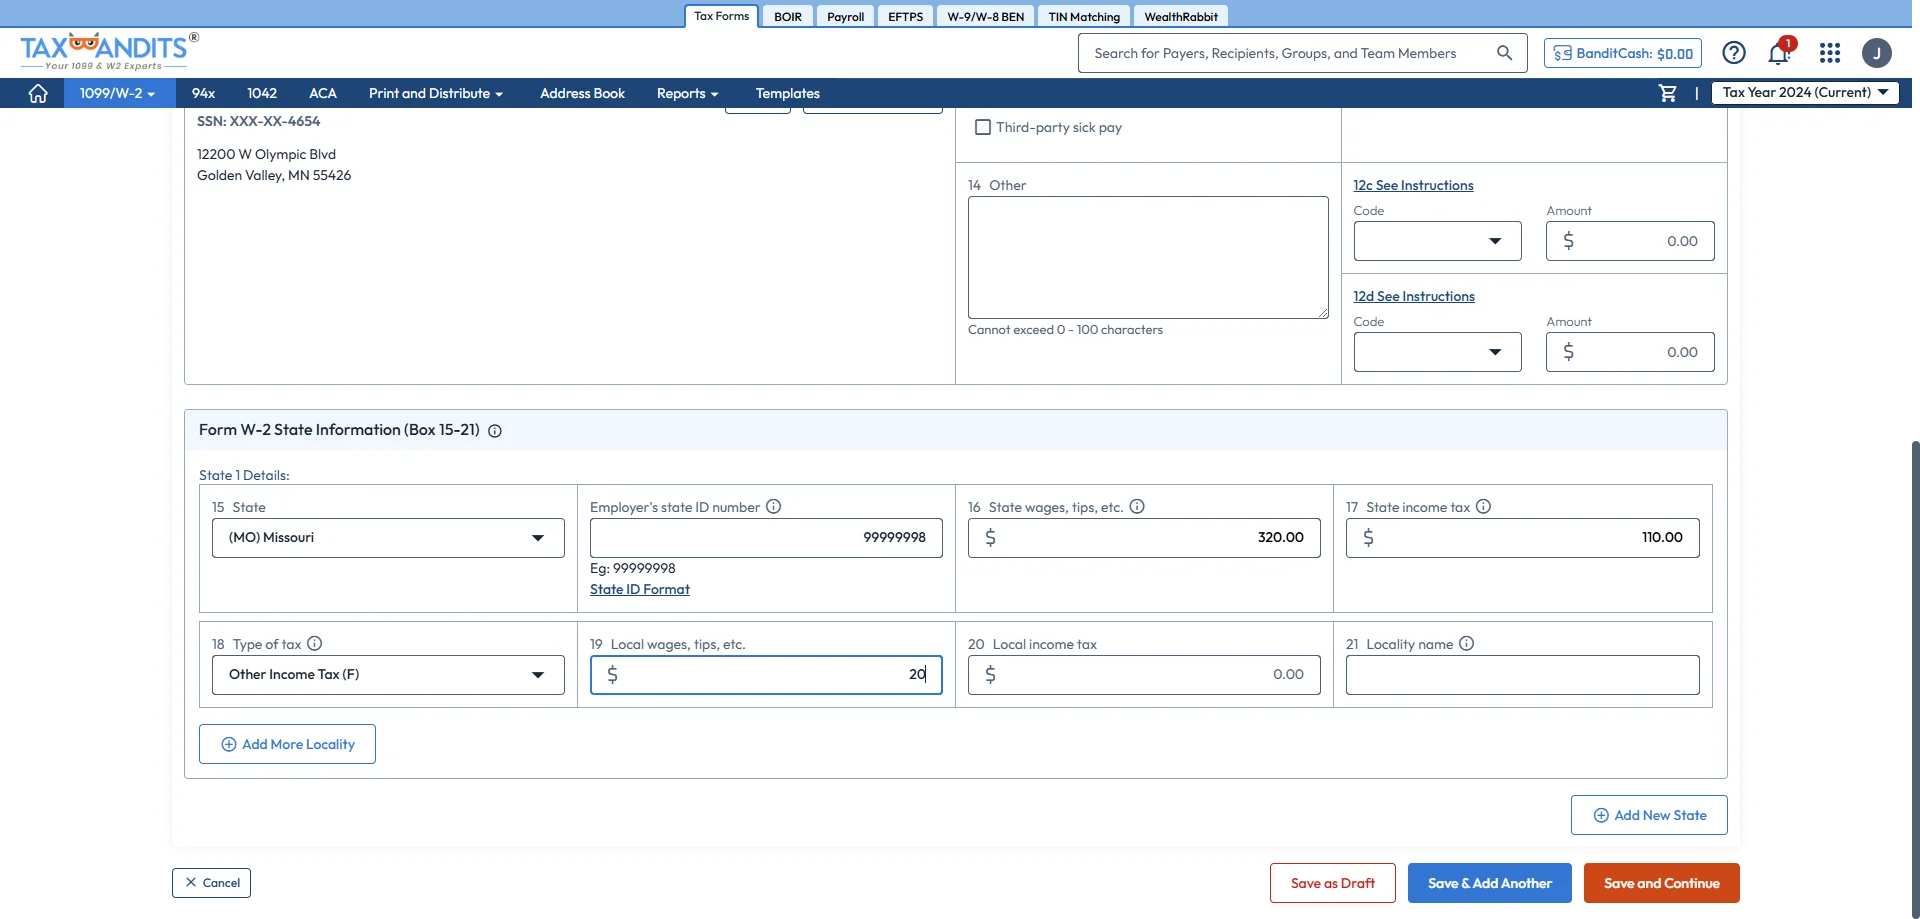
Task: Focus Local wages, tips field
Action: coord(766,675)
